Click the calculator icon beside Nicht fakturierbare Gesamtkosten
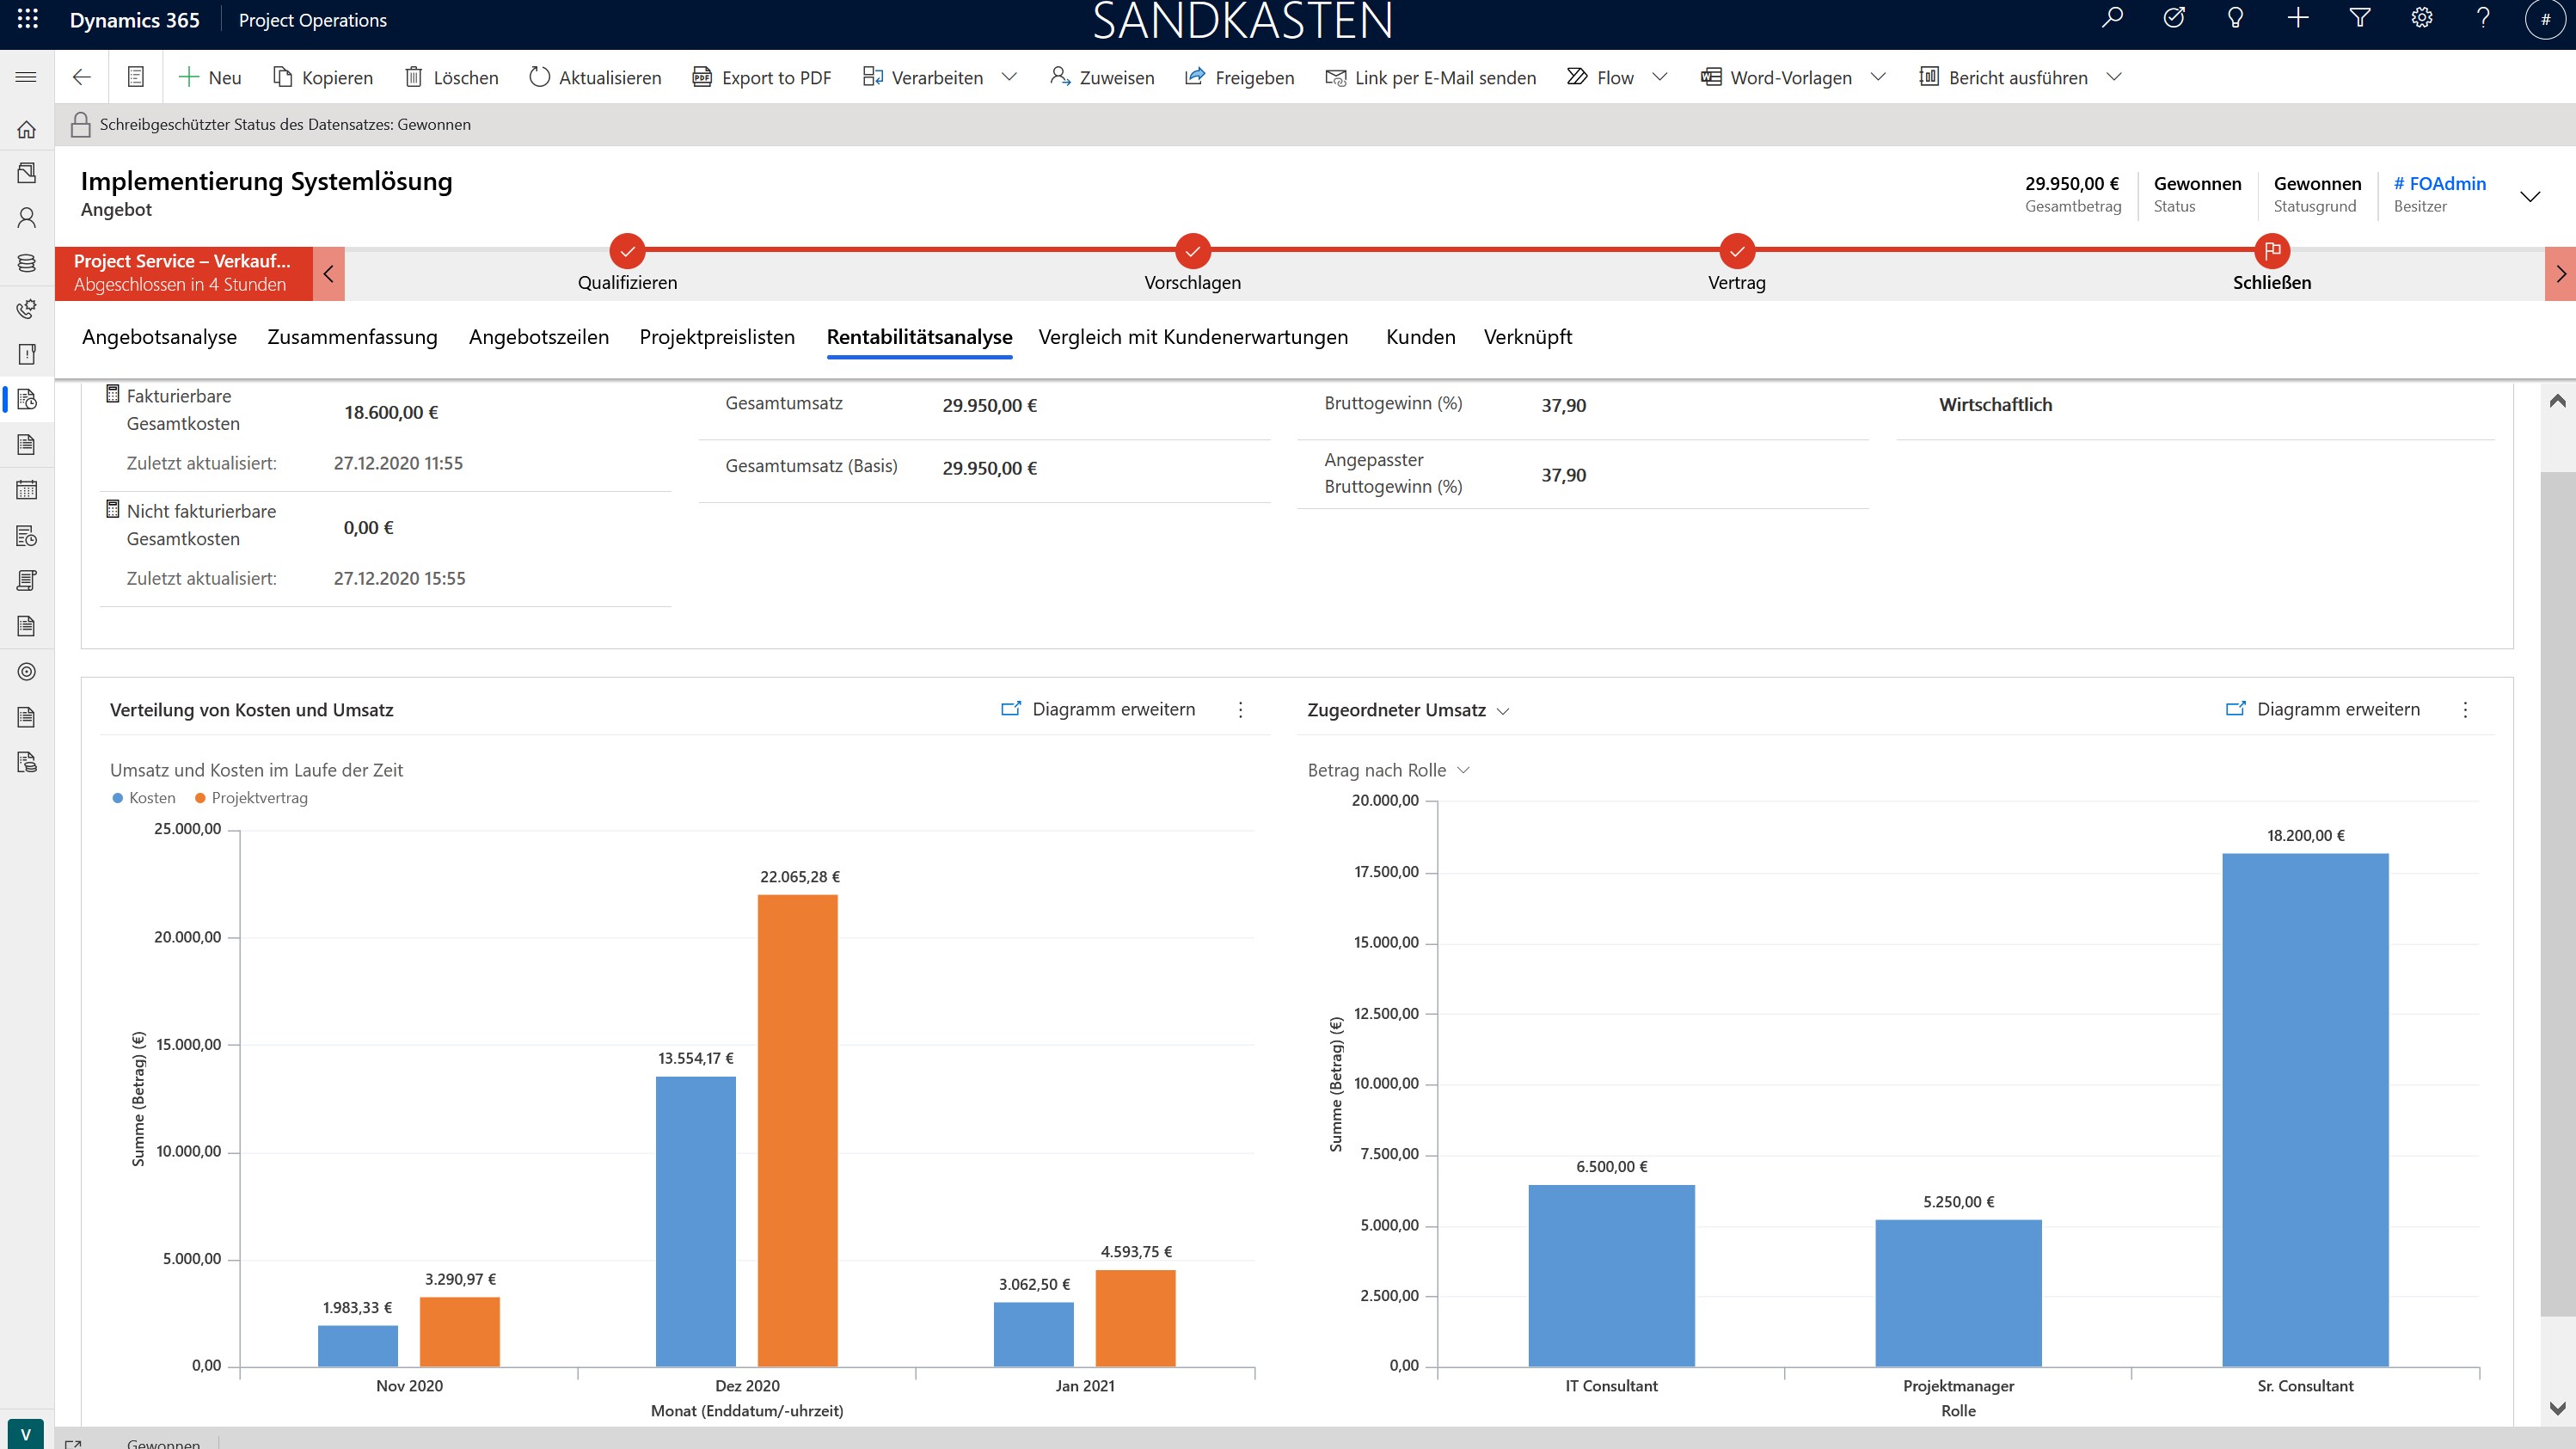The width and height of the screenshot is (2576, 1449). [x=113, y=510]
